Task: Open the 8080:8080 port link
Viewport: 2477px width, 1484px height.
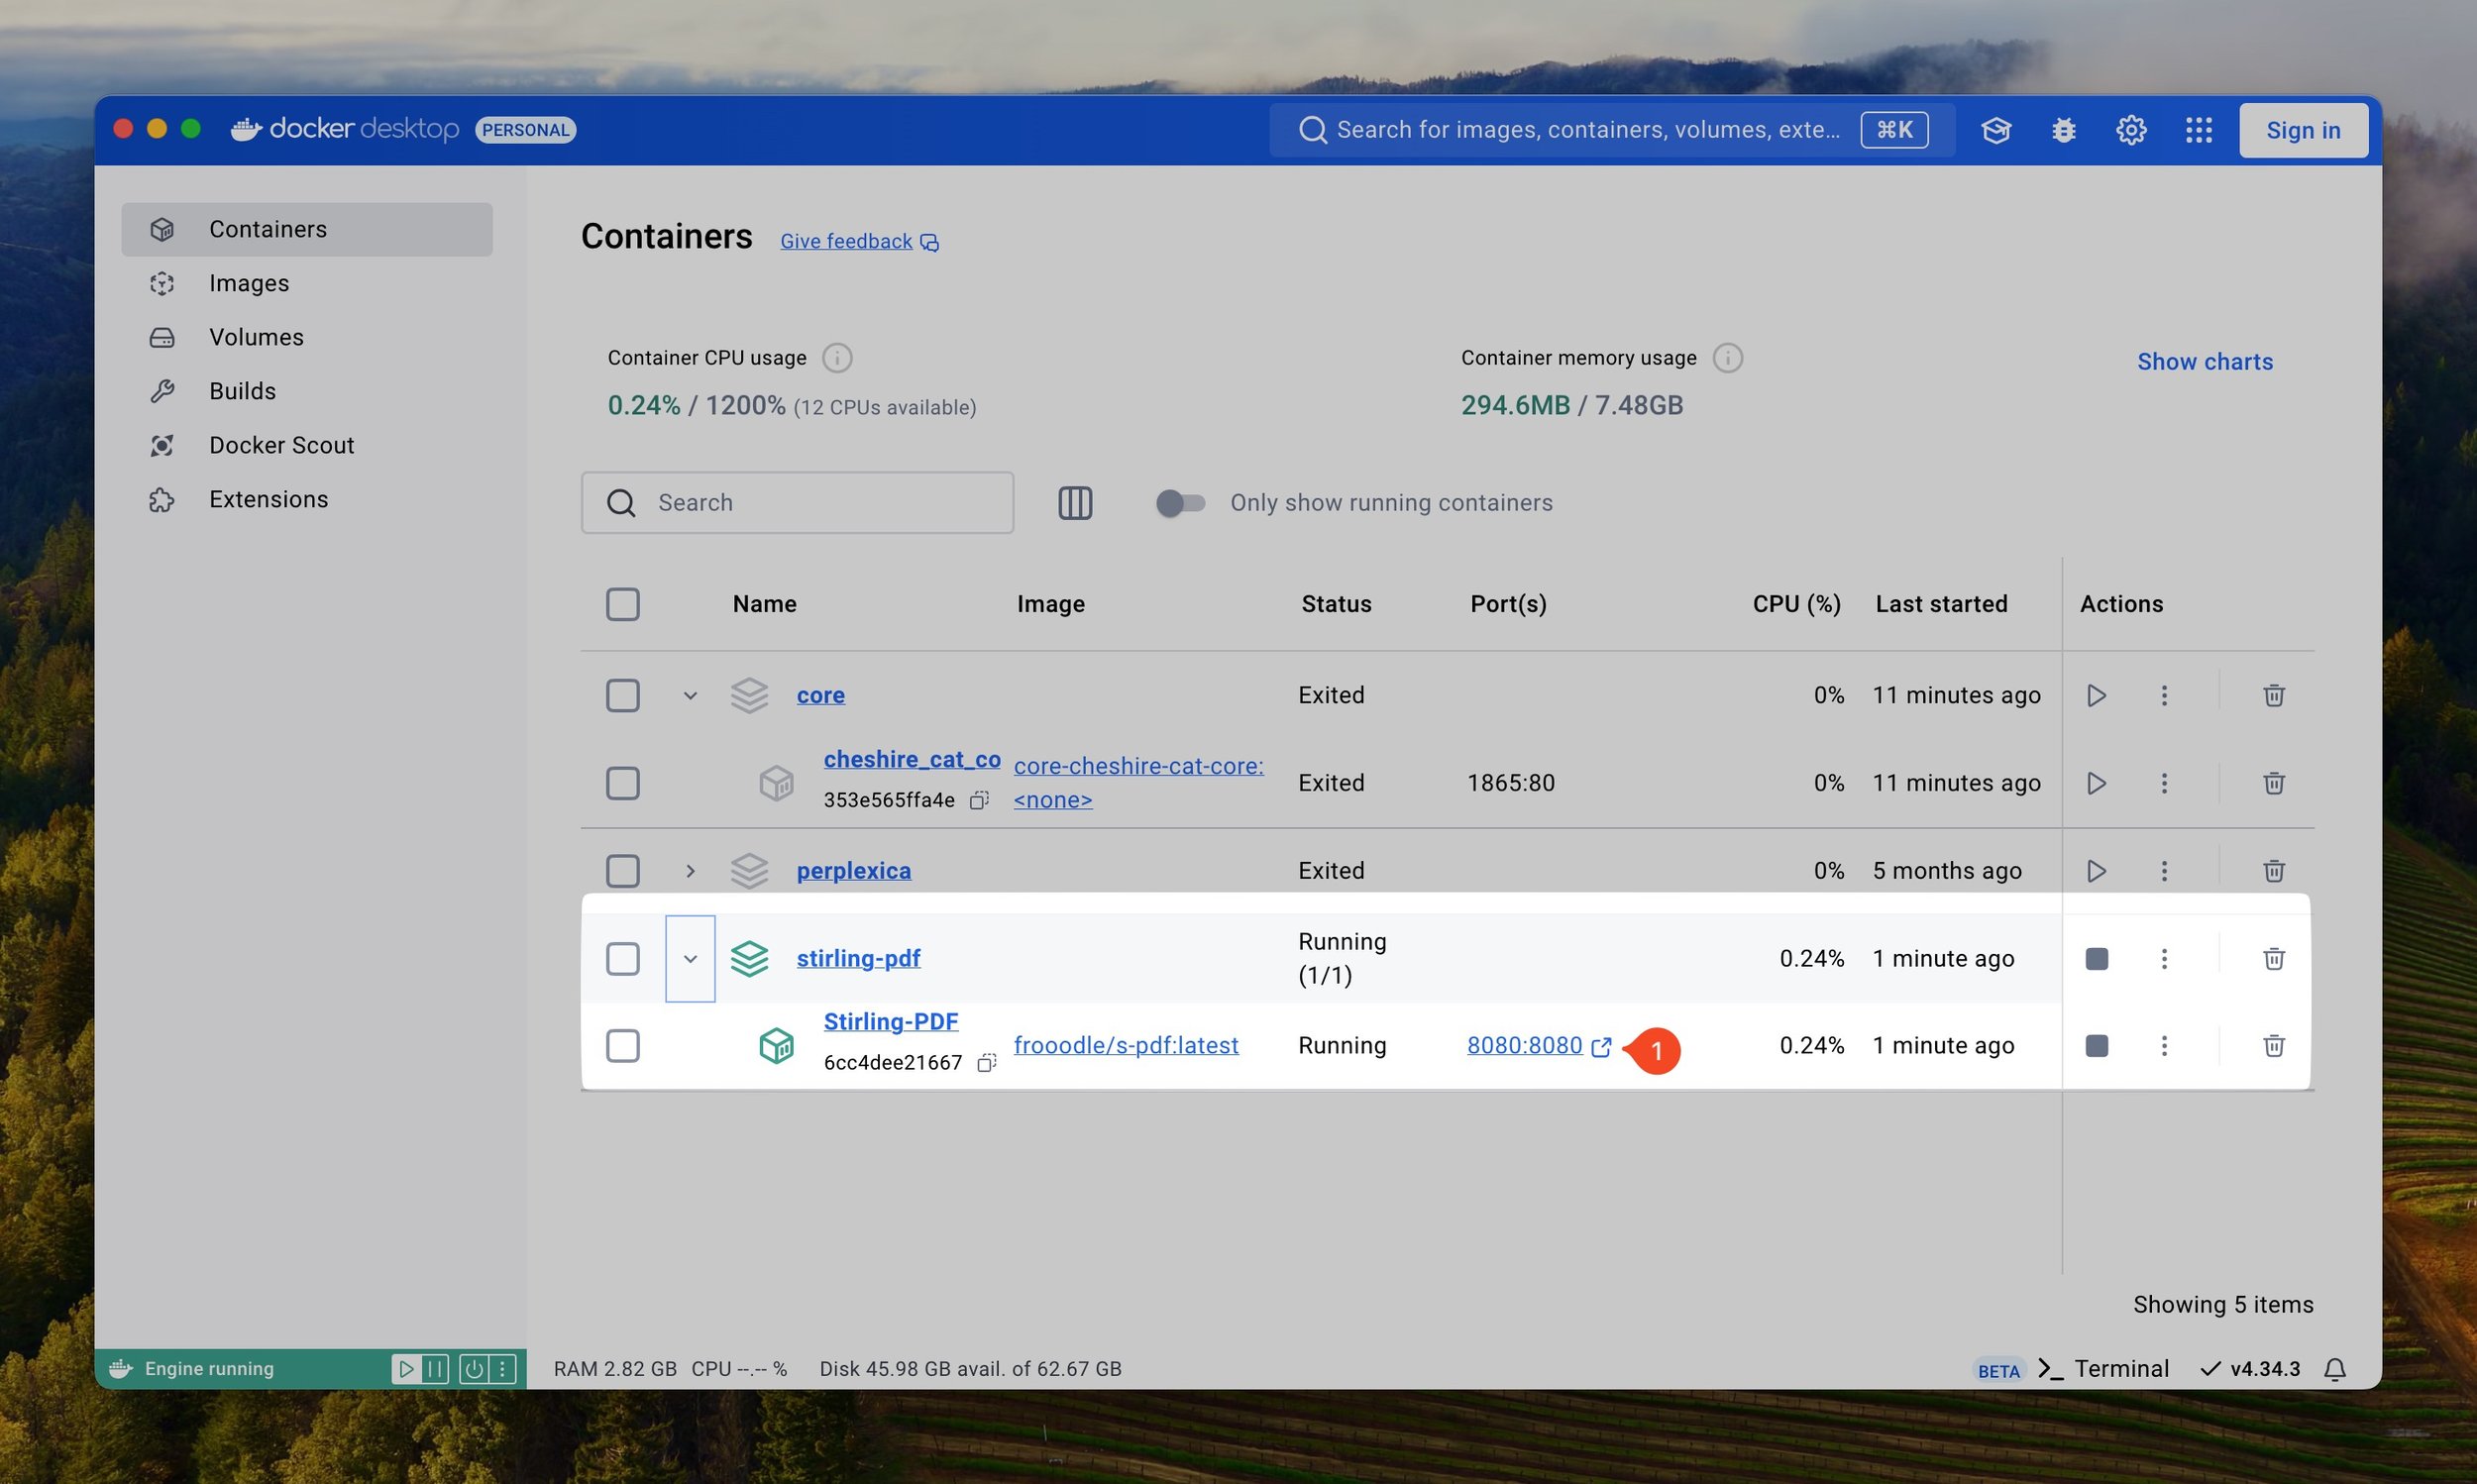Action: point(1538,1046)
